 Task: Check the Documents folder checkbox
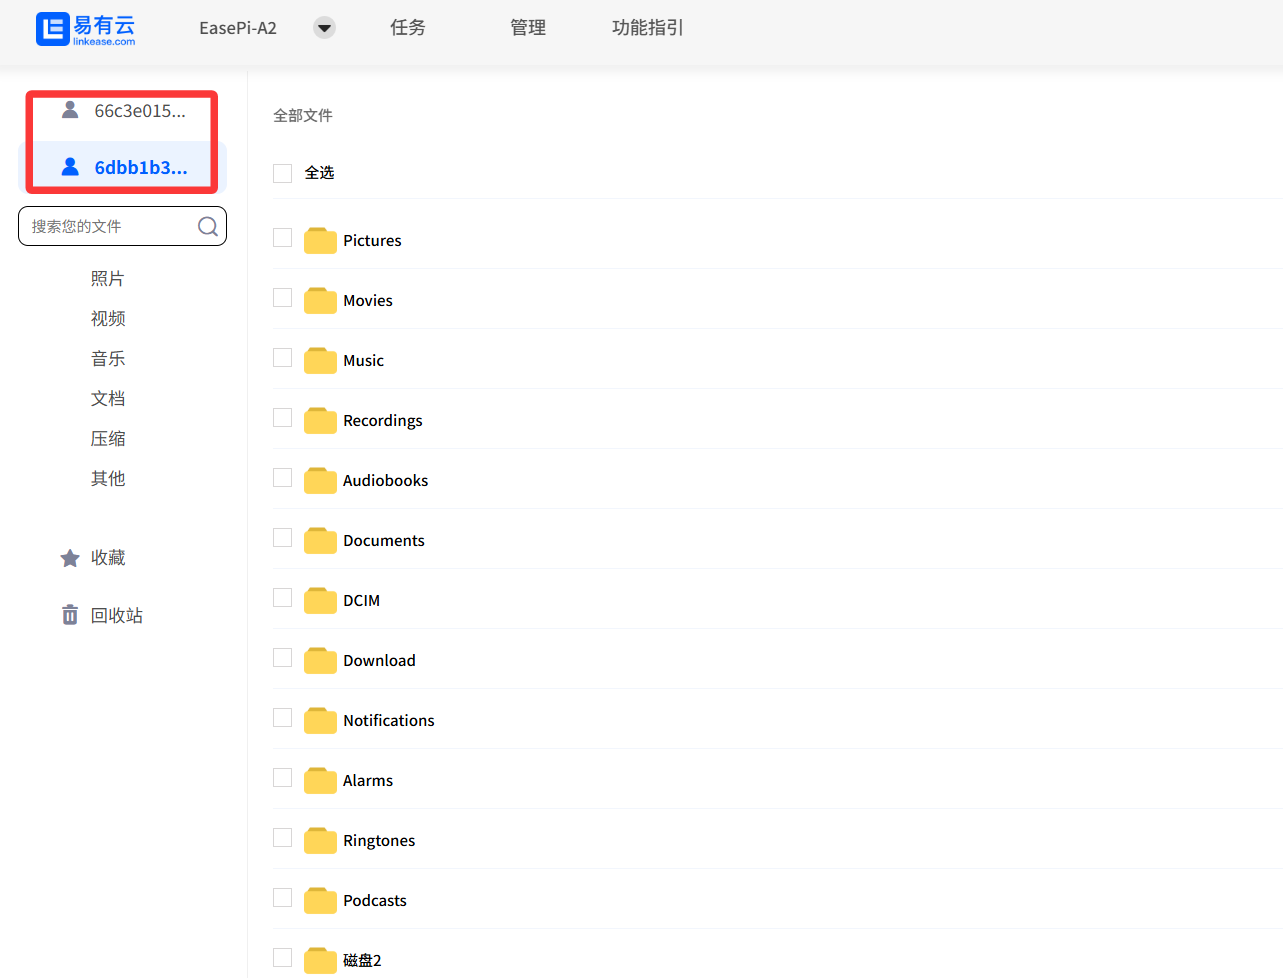coord(283,538)
